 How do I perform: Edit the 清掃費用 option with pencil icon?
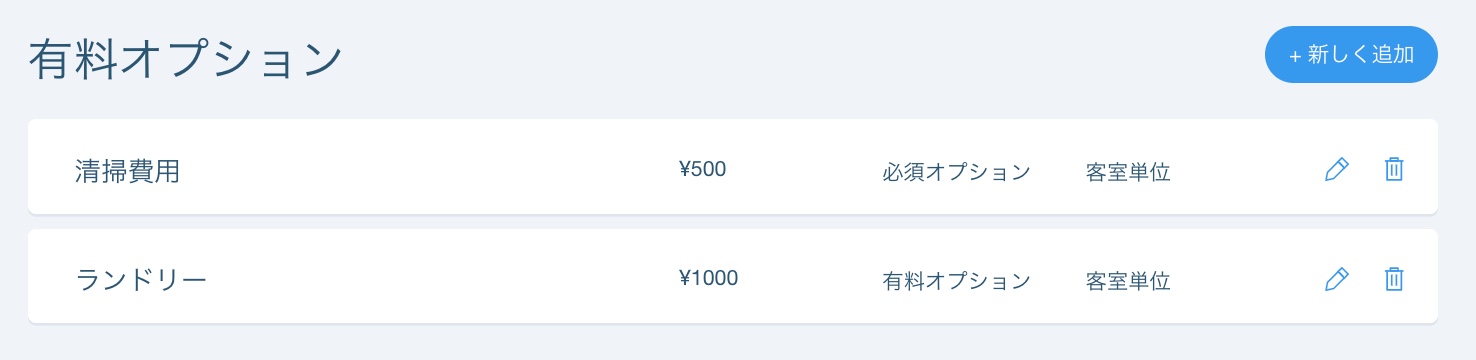(1336, 170)
